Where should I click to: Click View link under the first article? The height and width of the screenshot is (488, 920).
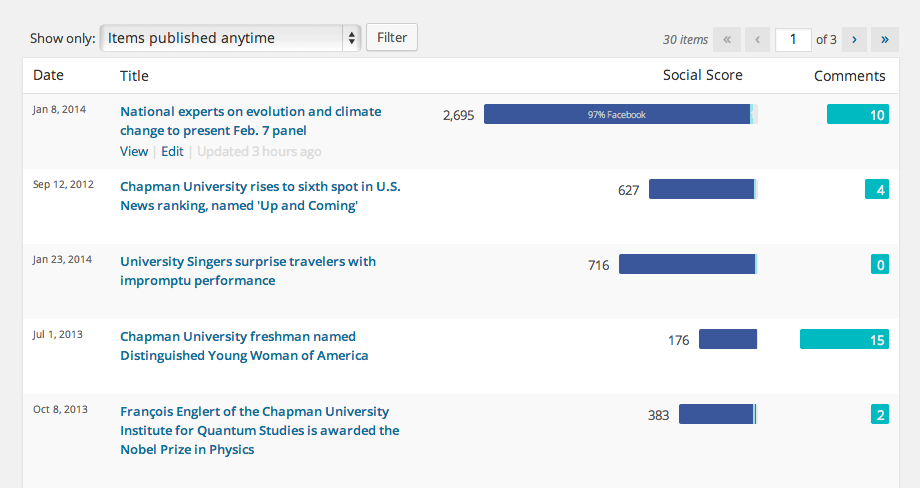pos(133,152)
